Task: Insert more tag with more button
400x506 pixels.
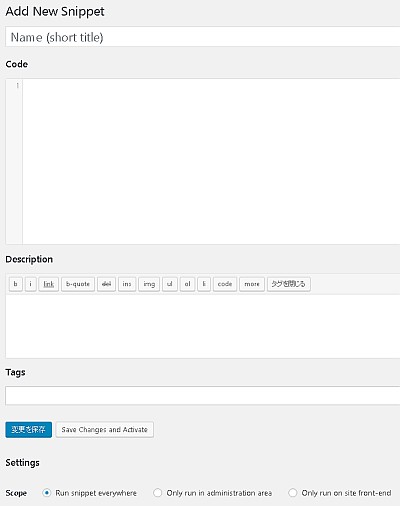Action: click(x=252, y=284)
